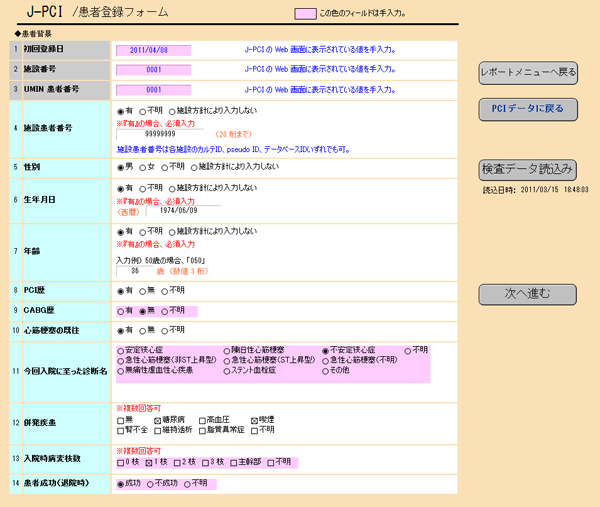Check 無 under 併発疾患
This screenshot has width=600, height=507.
pyautogui.click(x=121, y=421)
